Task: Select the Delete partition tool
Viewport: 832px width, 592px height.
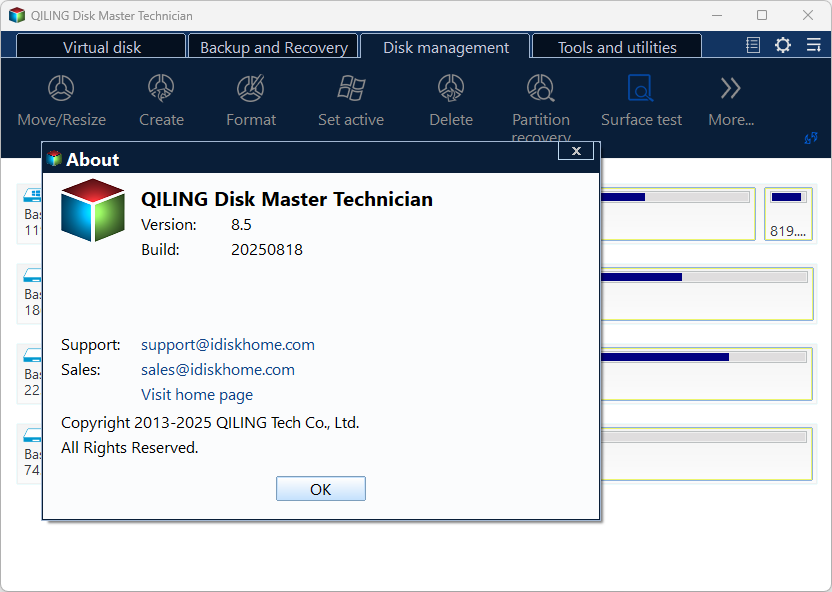Action: [x=451, y=101]
